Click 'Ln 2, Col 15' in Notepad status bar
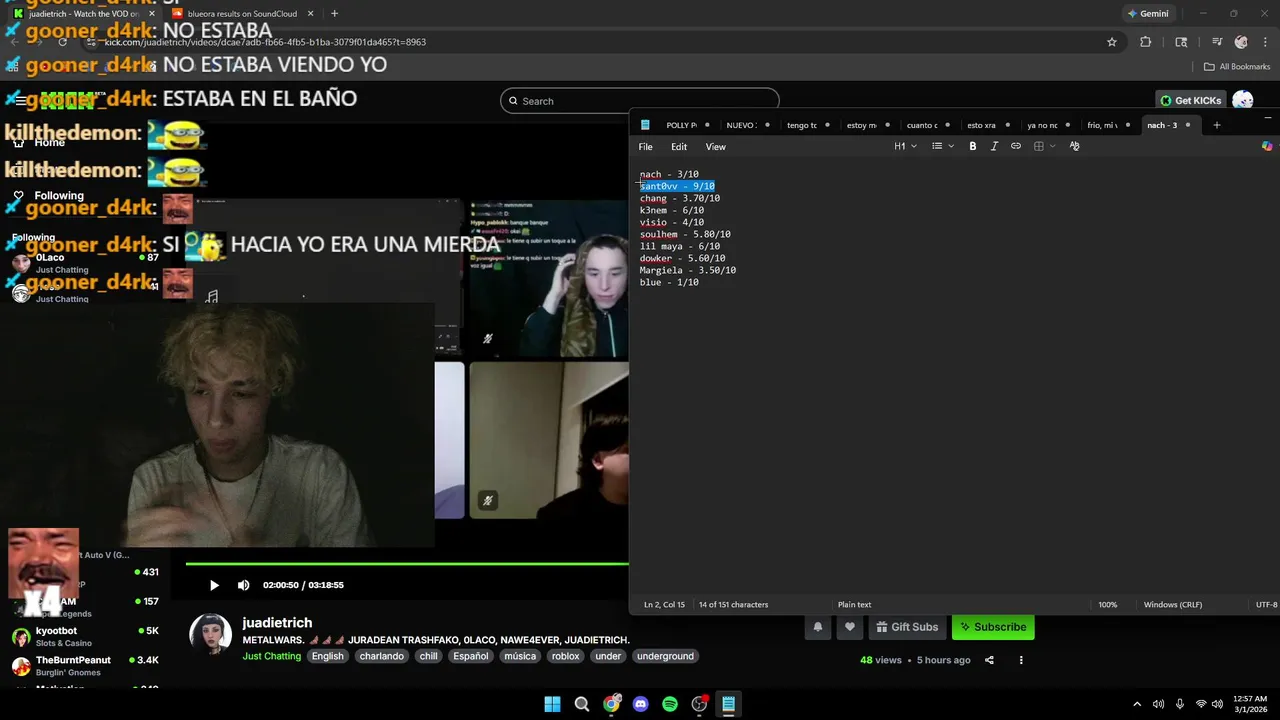This screenshot has height=720, width=1280. (x=664, y=605)
